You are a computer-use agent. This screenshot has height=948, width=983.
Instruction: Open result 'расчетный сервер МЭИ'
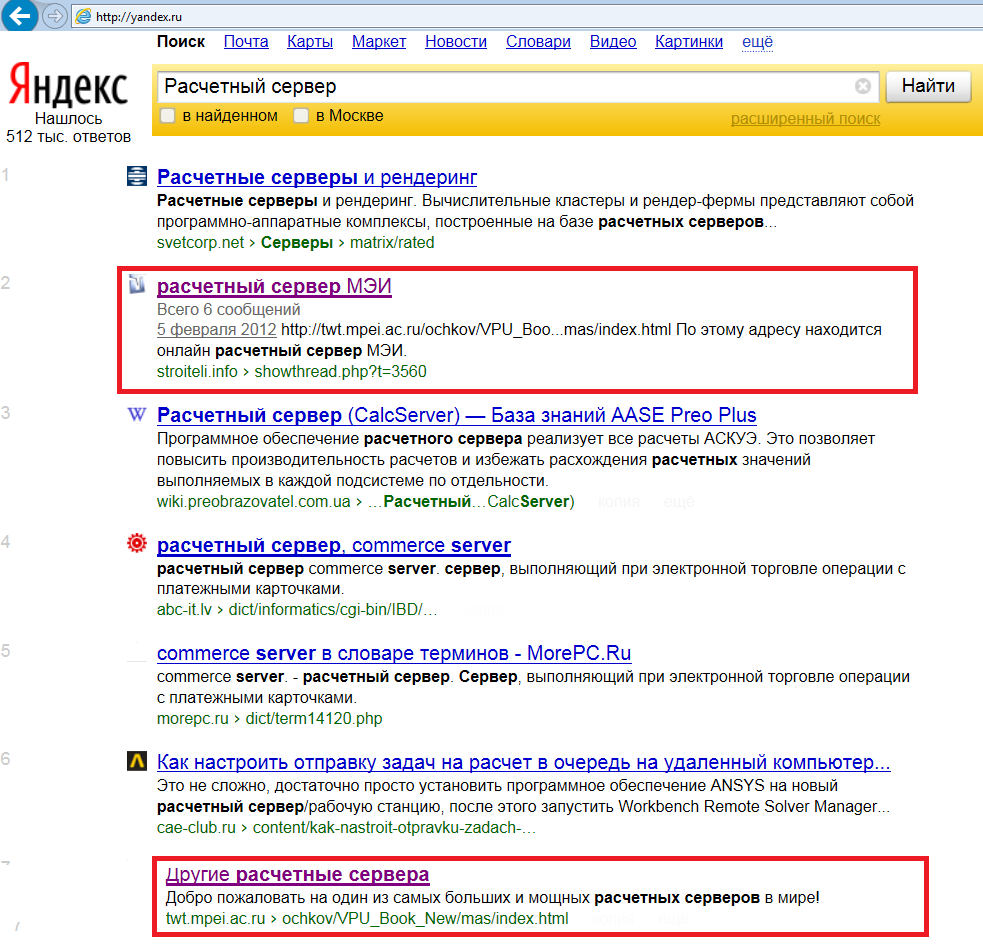[x=274, y=286]
